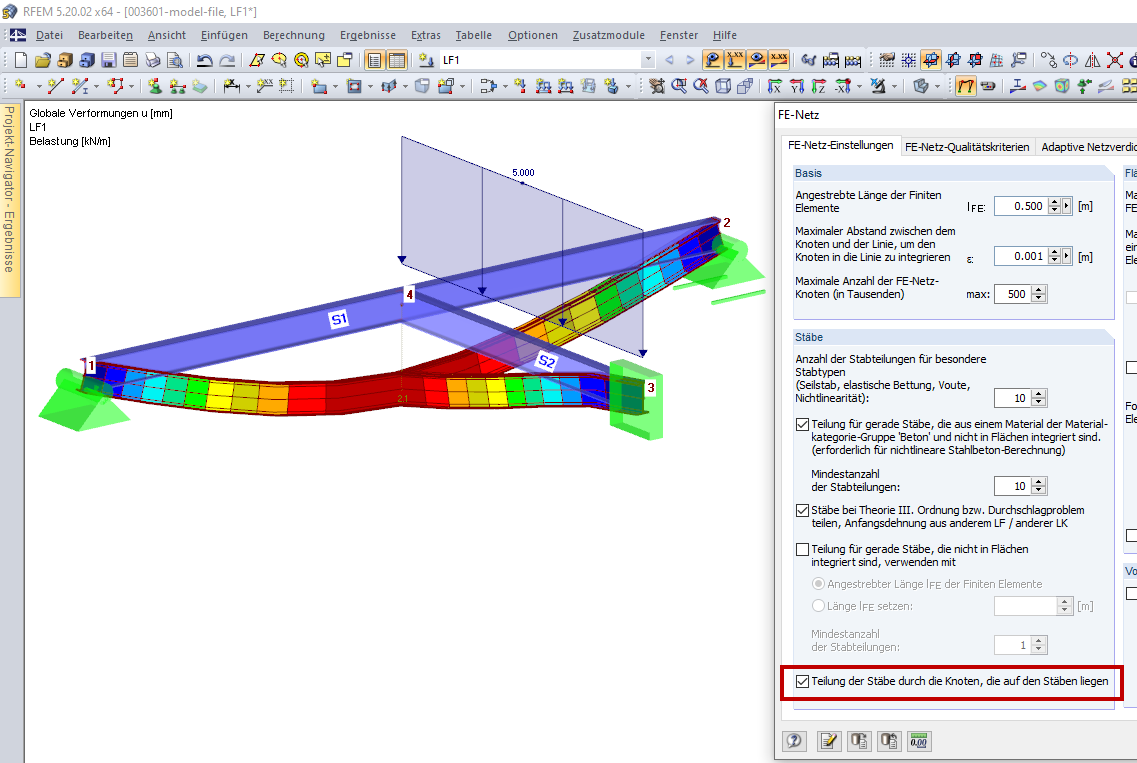Toggle the deformation display icon
This screenshot has height=763, width=1137.
tap(965, 86)
